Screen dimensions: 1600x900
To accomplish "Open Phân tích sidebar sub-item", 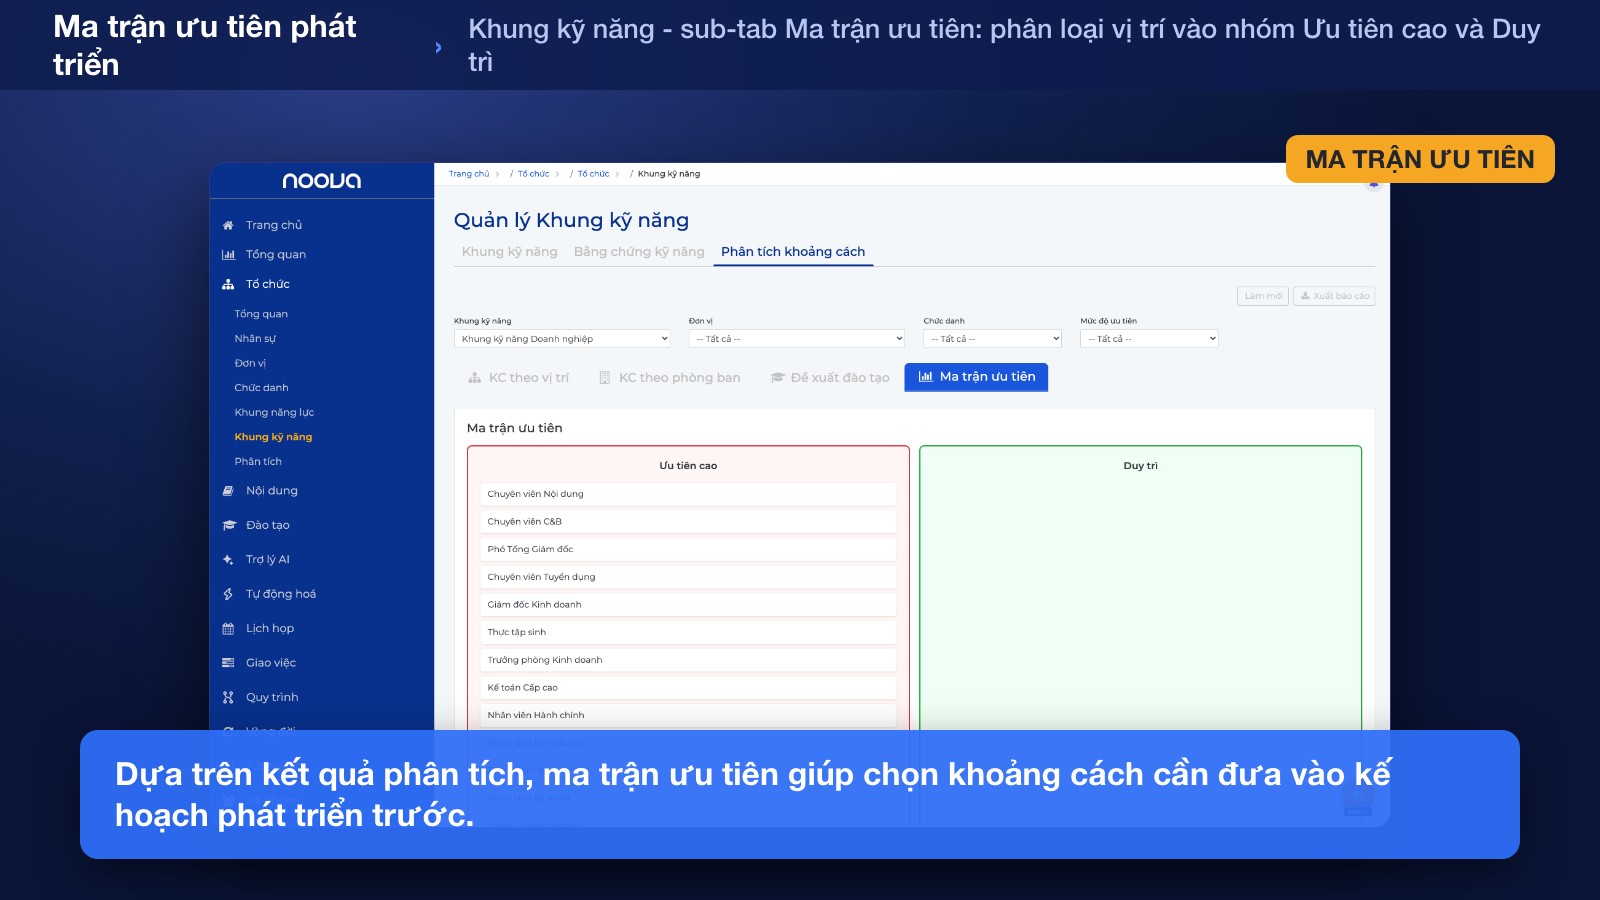I will click(258, 462).
